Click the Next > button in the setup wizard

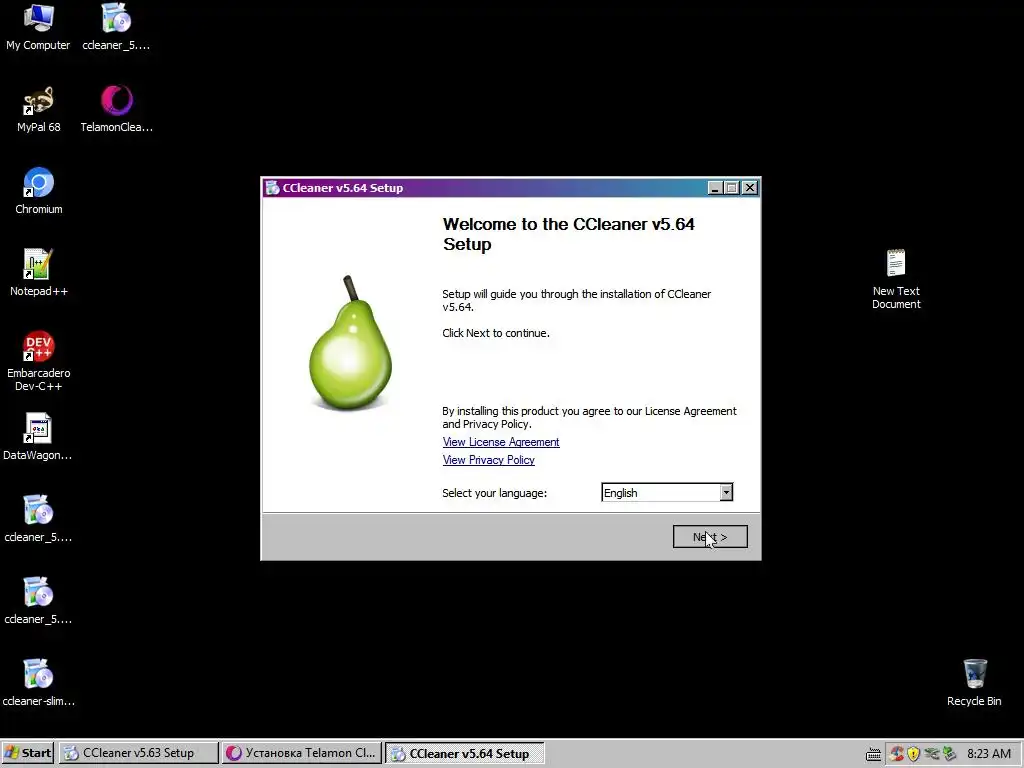click(710, 537)
